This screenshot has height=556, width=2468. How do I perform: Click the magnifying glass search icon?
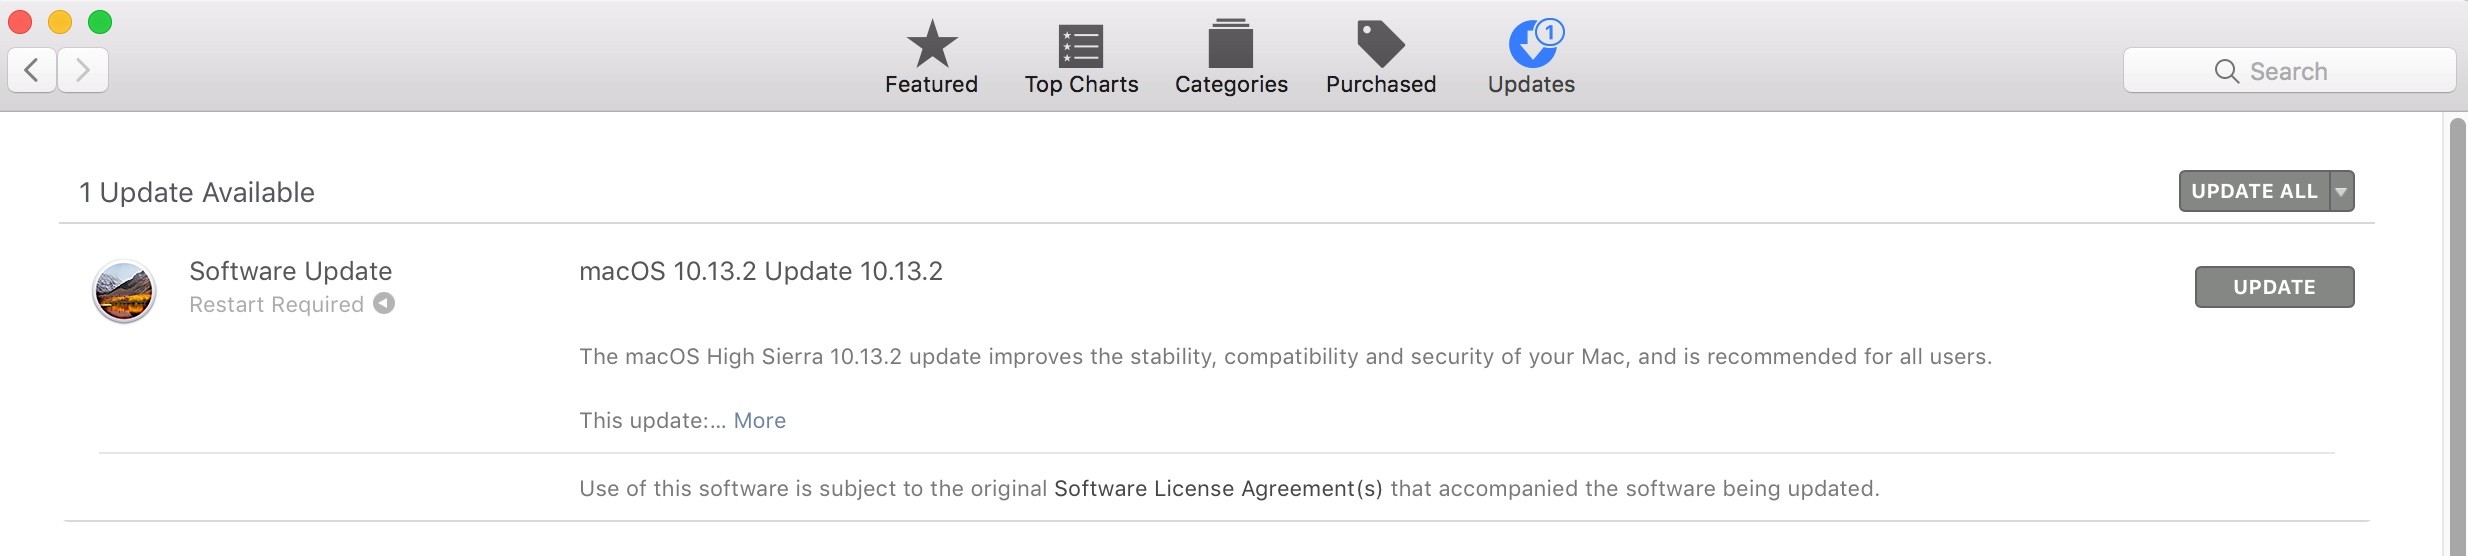pos(2226,71)
